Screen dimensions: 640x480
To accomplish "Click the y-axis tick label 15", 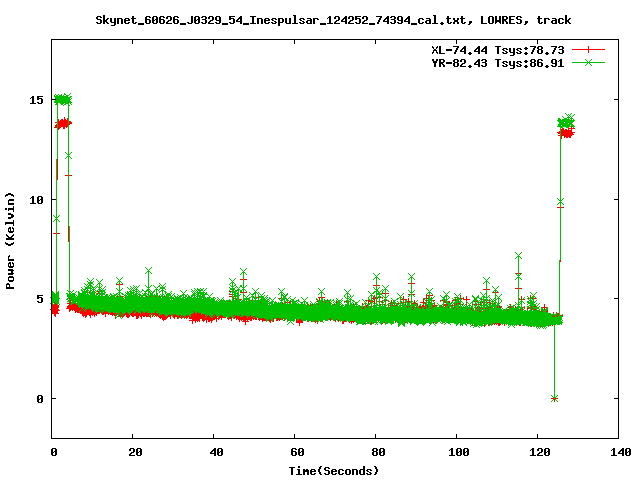I will pyautogui.click(x=36, y=100).
